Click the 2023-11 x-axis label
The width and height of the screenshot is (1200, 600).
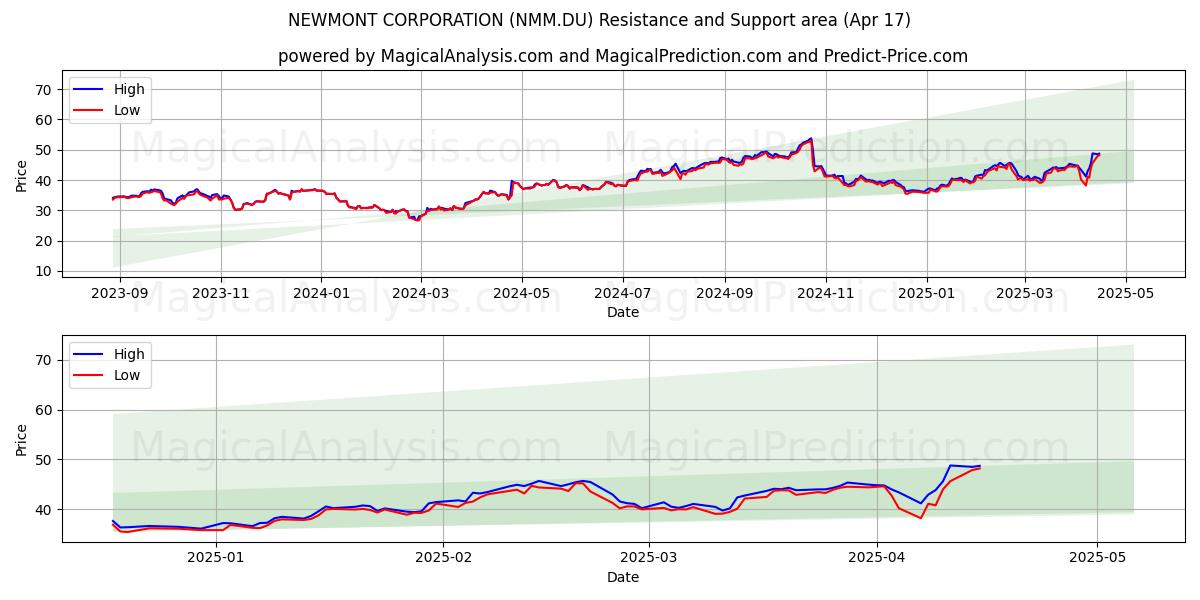[x=220, y=295]
